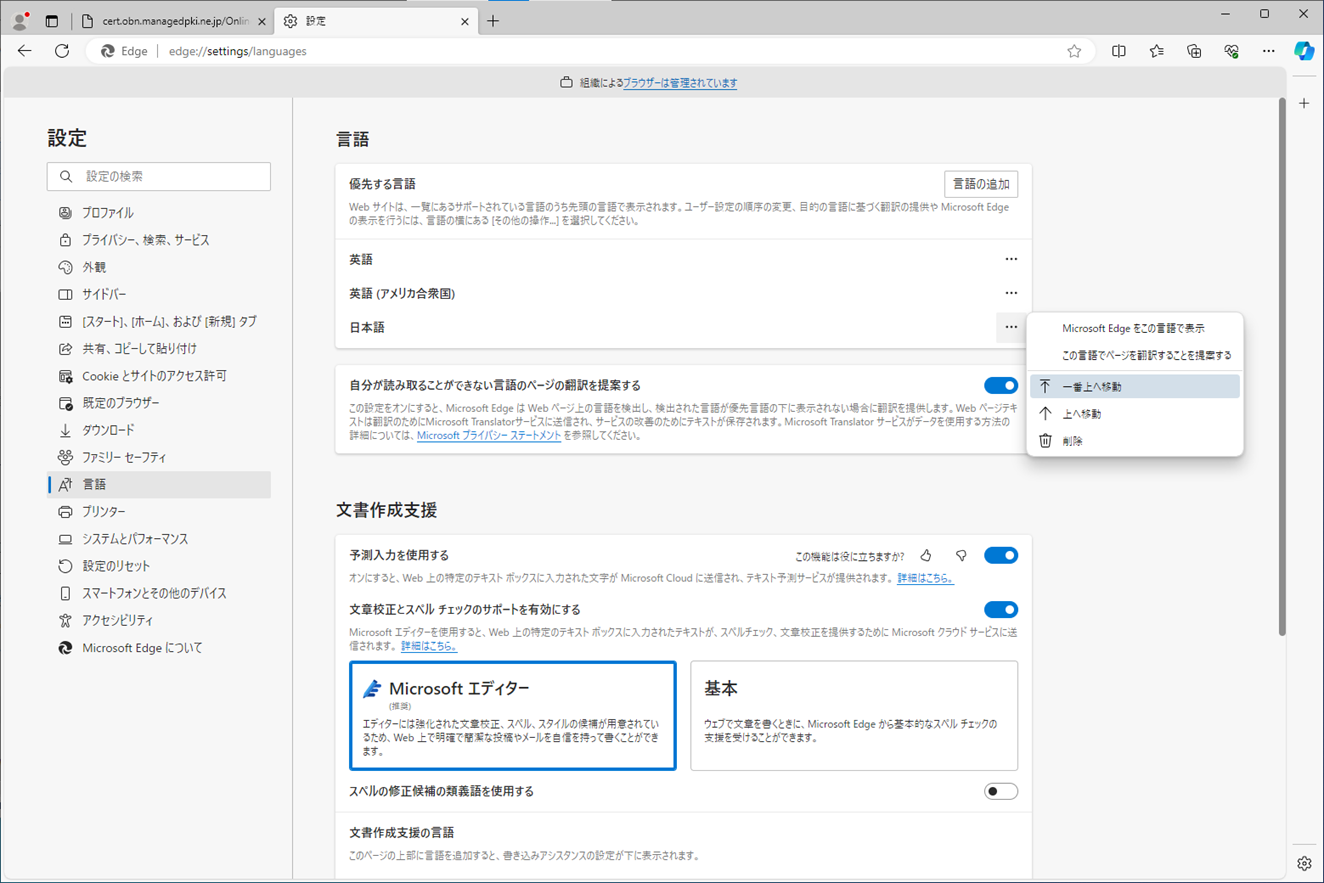Click the settings page vertical scrollbar
Image resolution: width=1324 pixels, height=883 pixels.
pos(1281,365)
